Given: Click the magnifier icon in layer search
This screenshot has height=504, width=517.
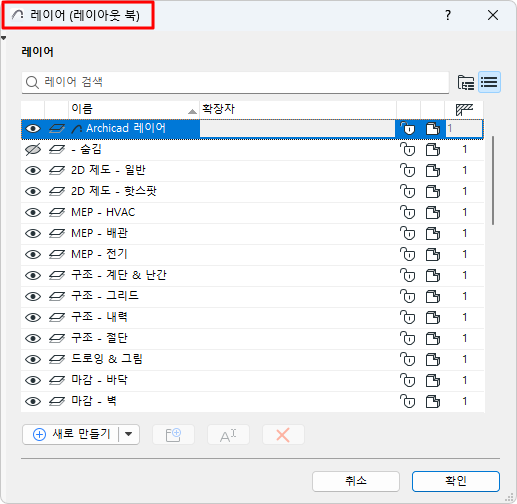Looking at the screenshot, I should pyautogui.click(x=32, y=82).
